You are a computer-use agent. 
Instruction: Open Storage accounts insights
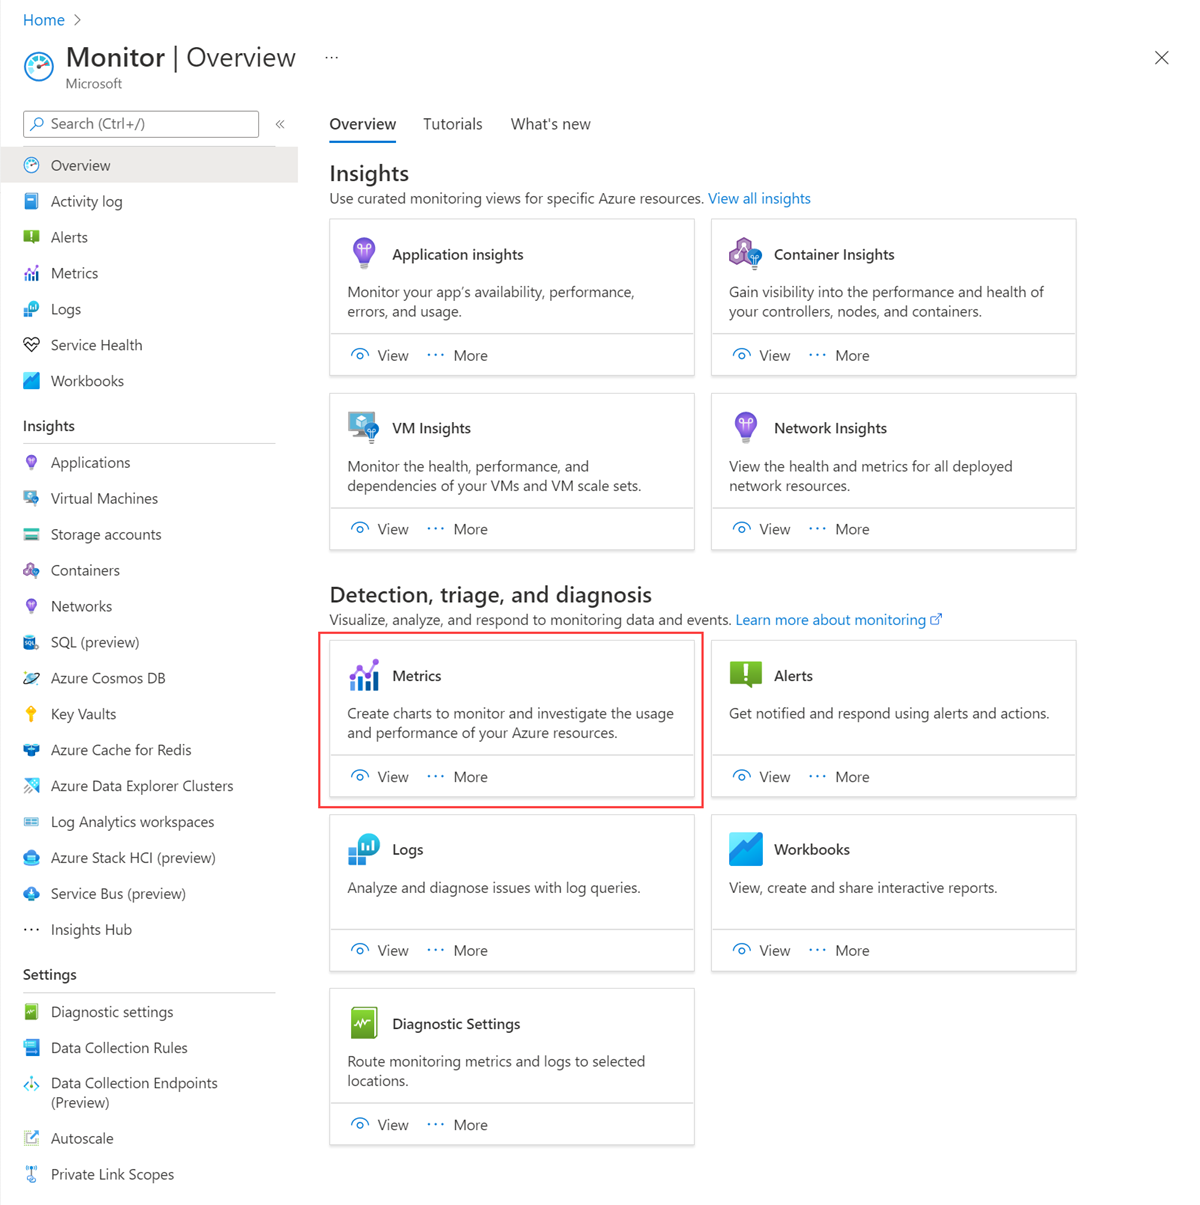[105, 534]
